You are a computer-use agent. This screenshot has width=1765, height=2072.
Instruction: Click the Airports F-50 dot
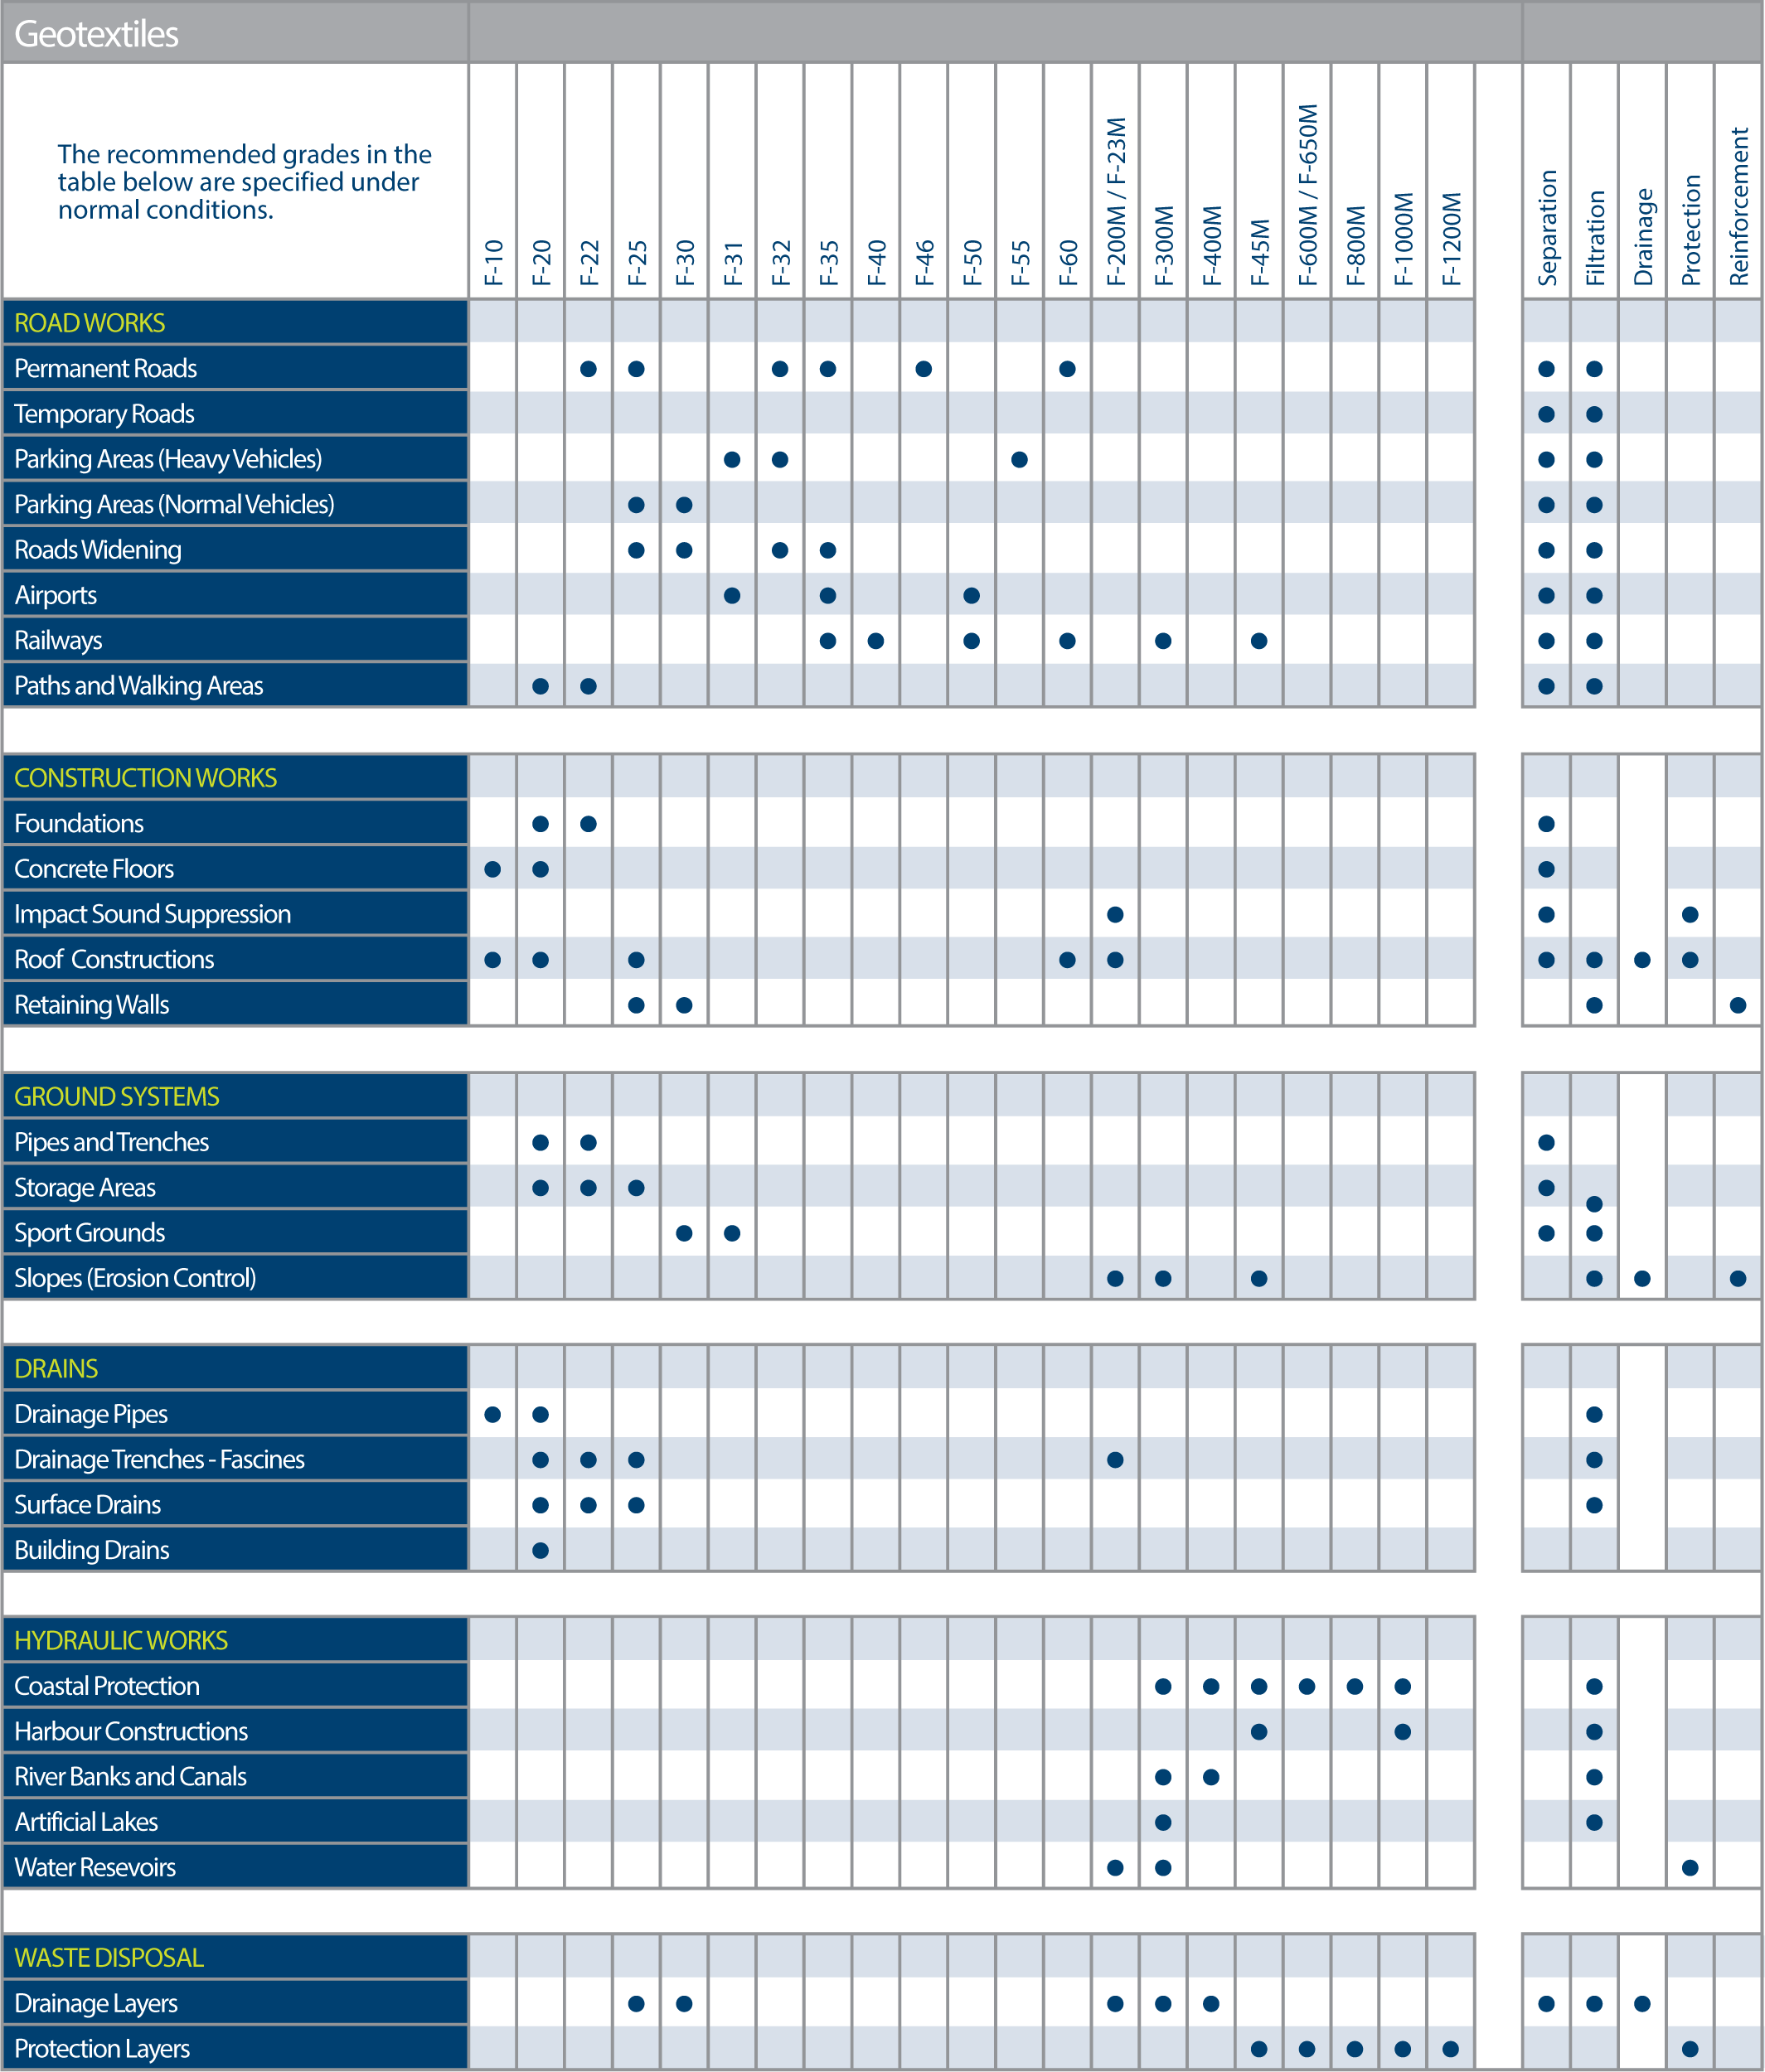[971, 596]
